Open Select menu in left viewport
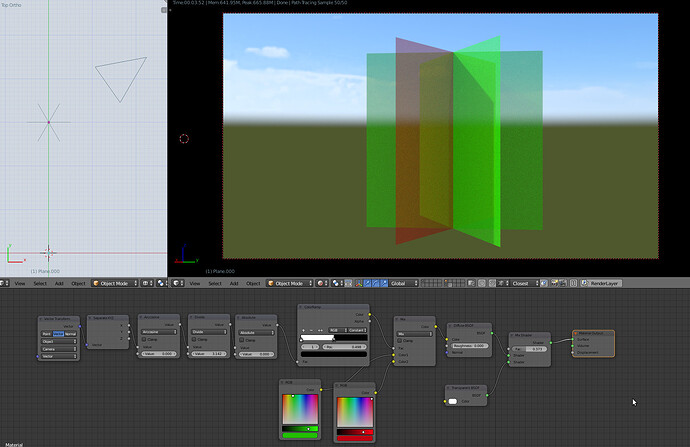690x447 pixels. coord(40,283)
